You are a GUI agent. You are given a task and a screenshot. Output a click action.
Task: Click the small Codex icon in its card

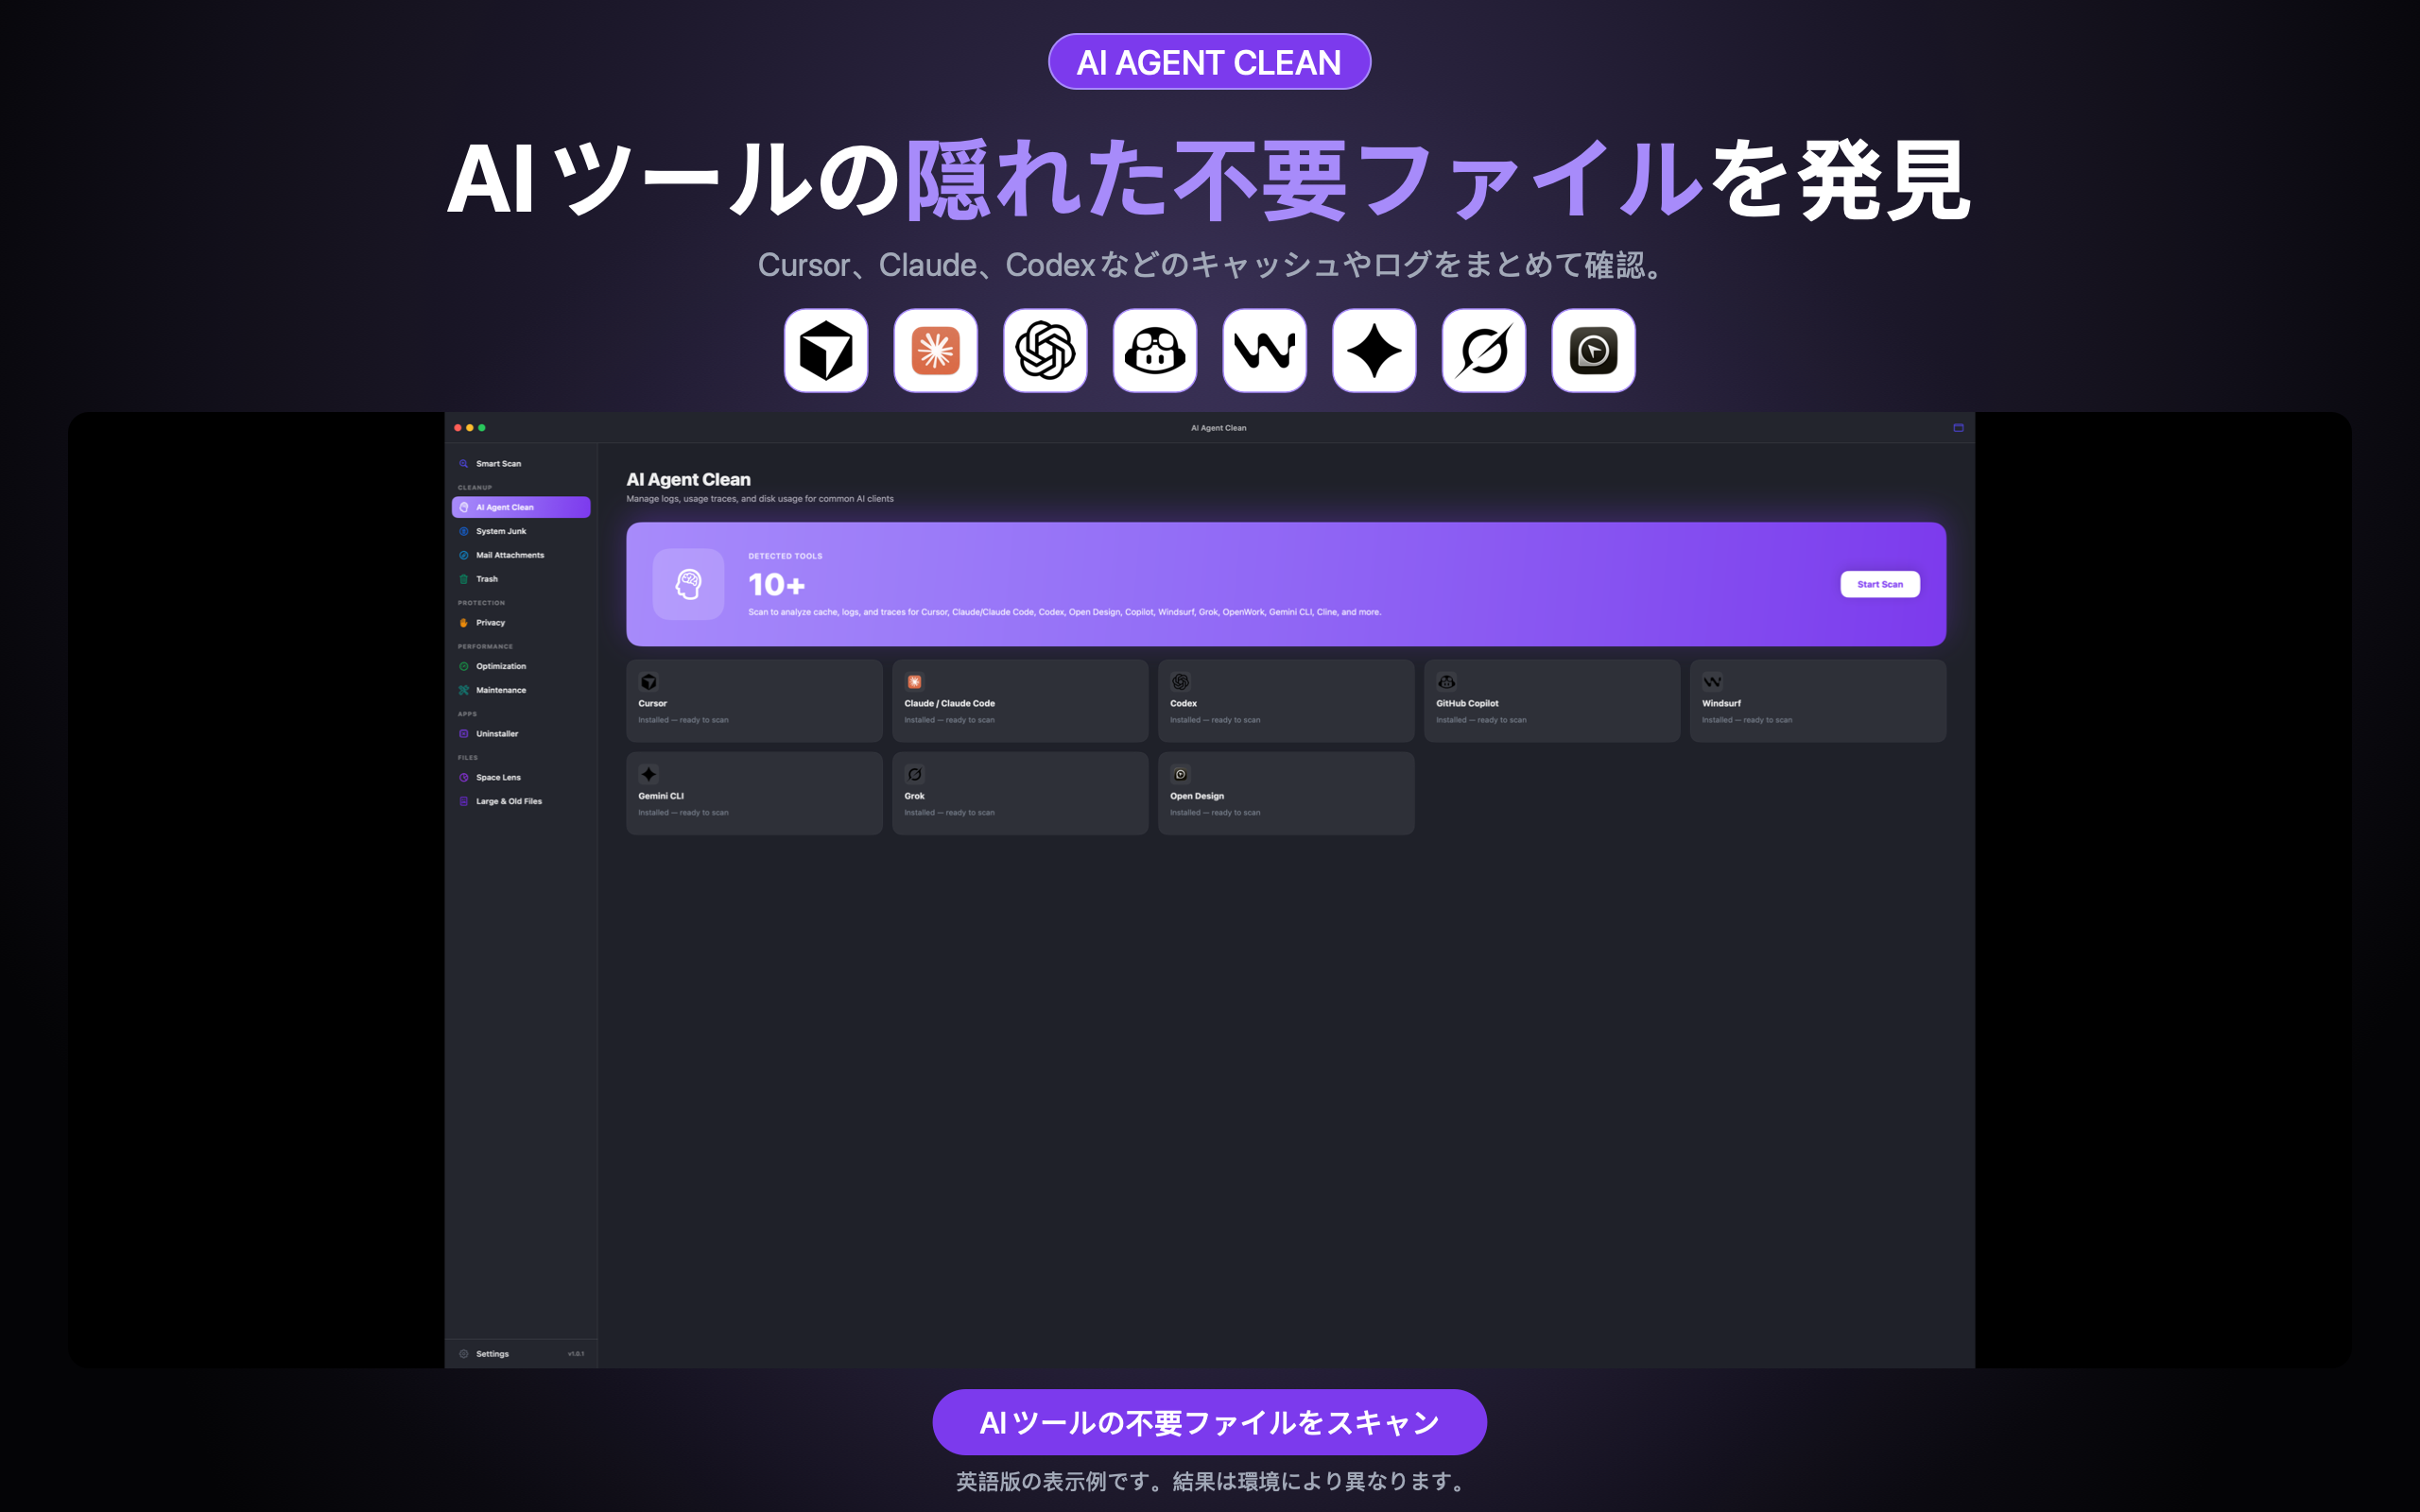pyautogui.click(x=1180, y=682)
